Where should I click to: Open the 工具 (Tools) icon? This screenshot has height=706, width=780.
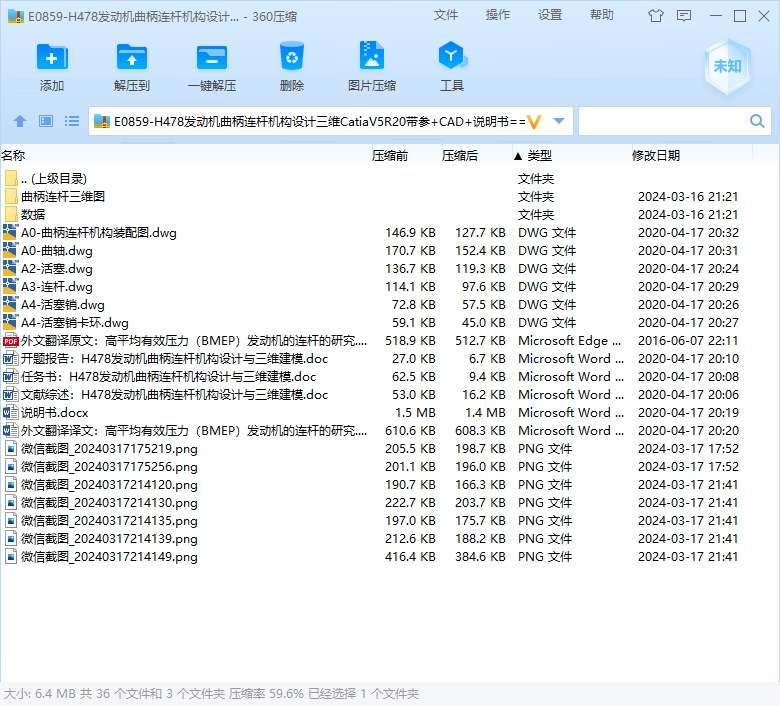pyautogui.click(x=452, y=55)
